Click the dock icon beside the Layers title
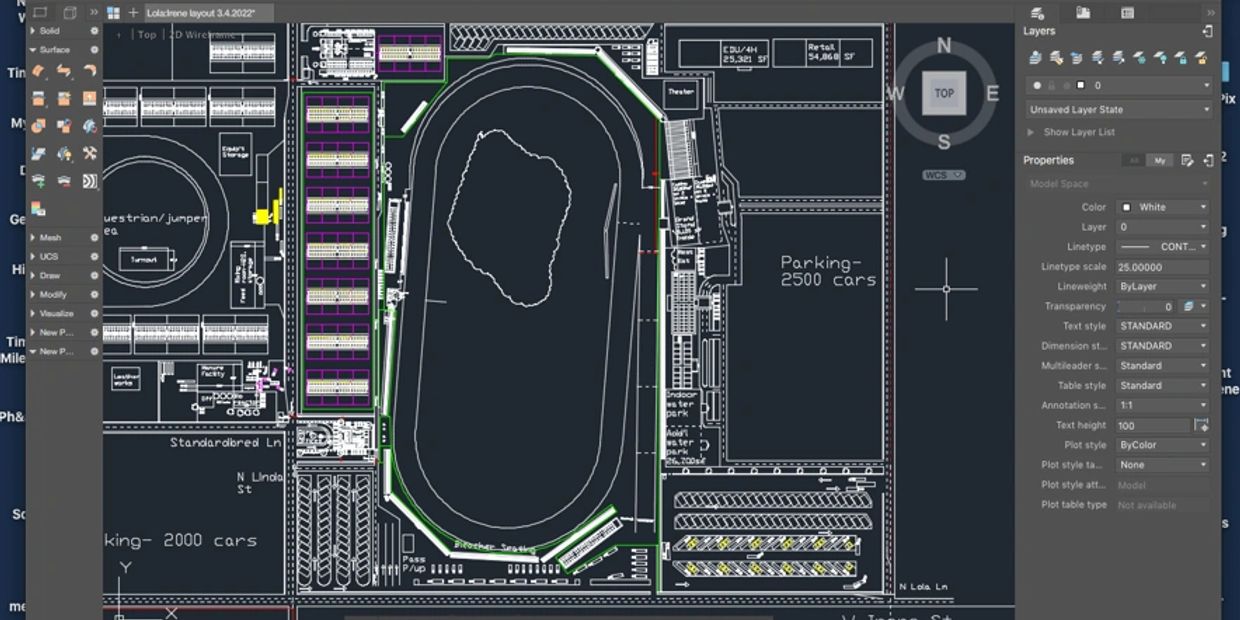 [x=1207, y=31]
